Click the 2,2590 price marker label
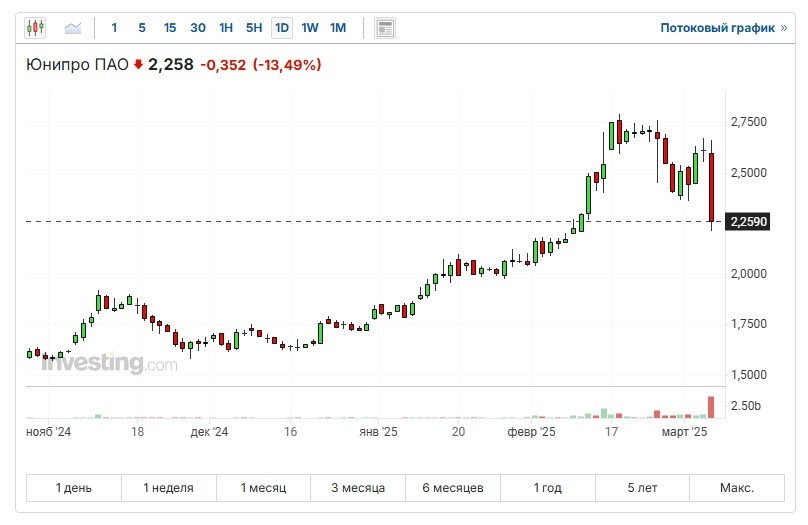The image size is (808, 525). (x=748, y=222)
